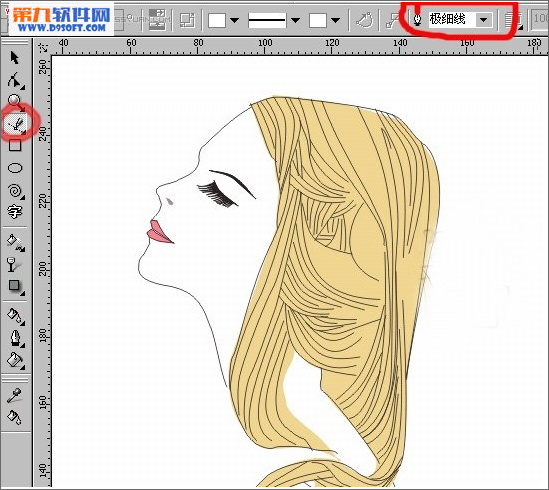Open the start arrowhead dropdown
Screen dimensions: 549x490
(223, 20)
